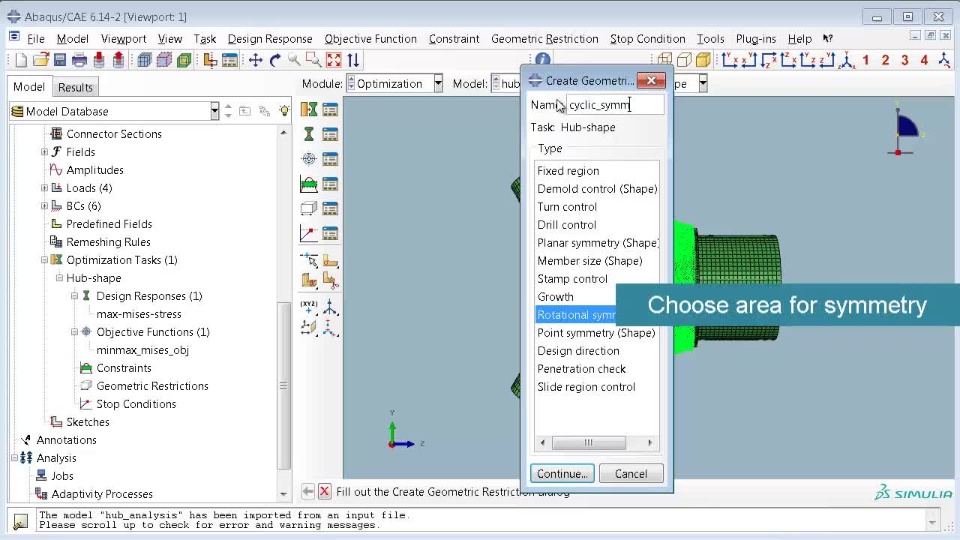Create a new model database icon
The height and width of the screenshot is (540, 960).
(21, 60)
